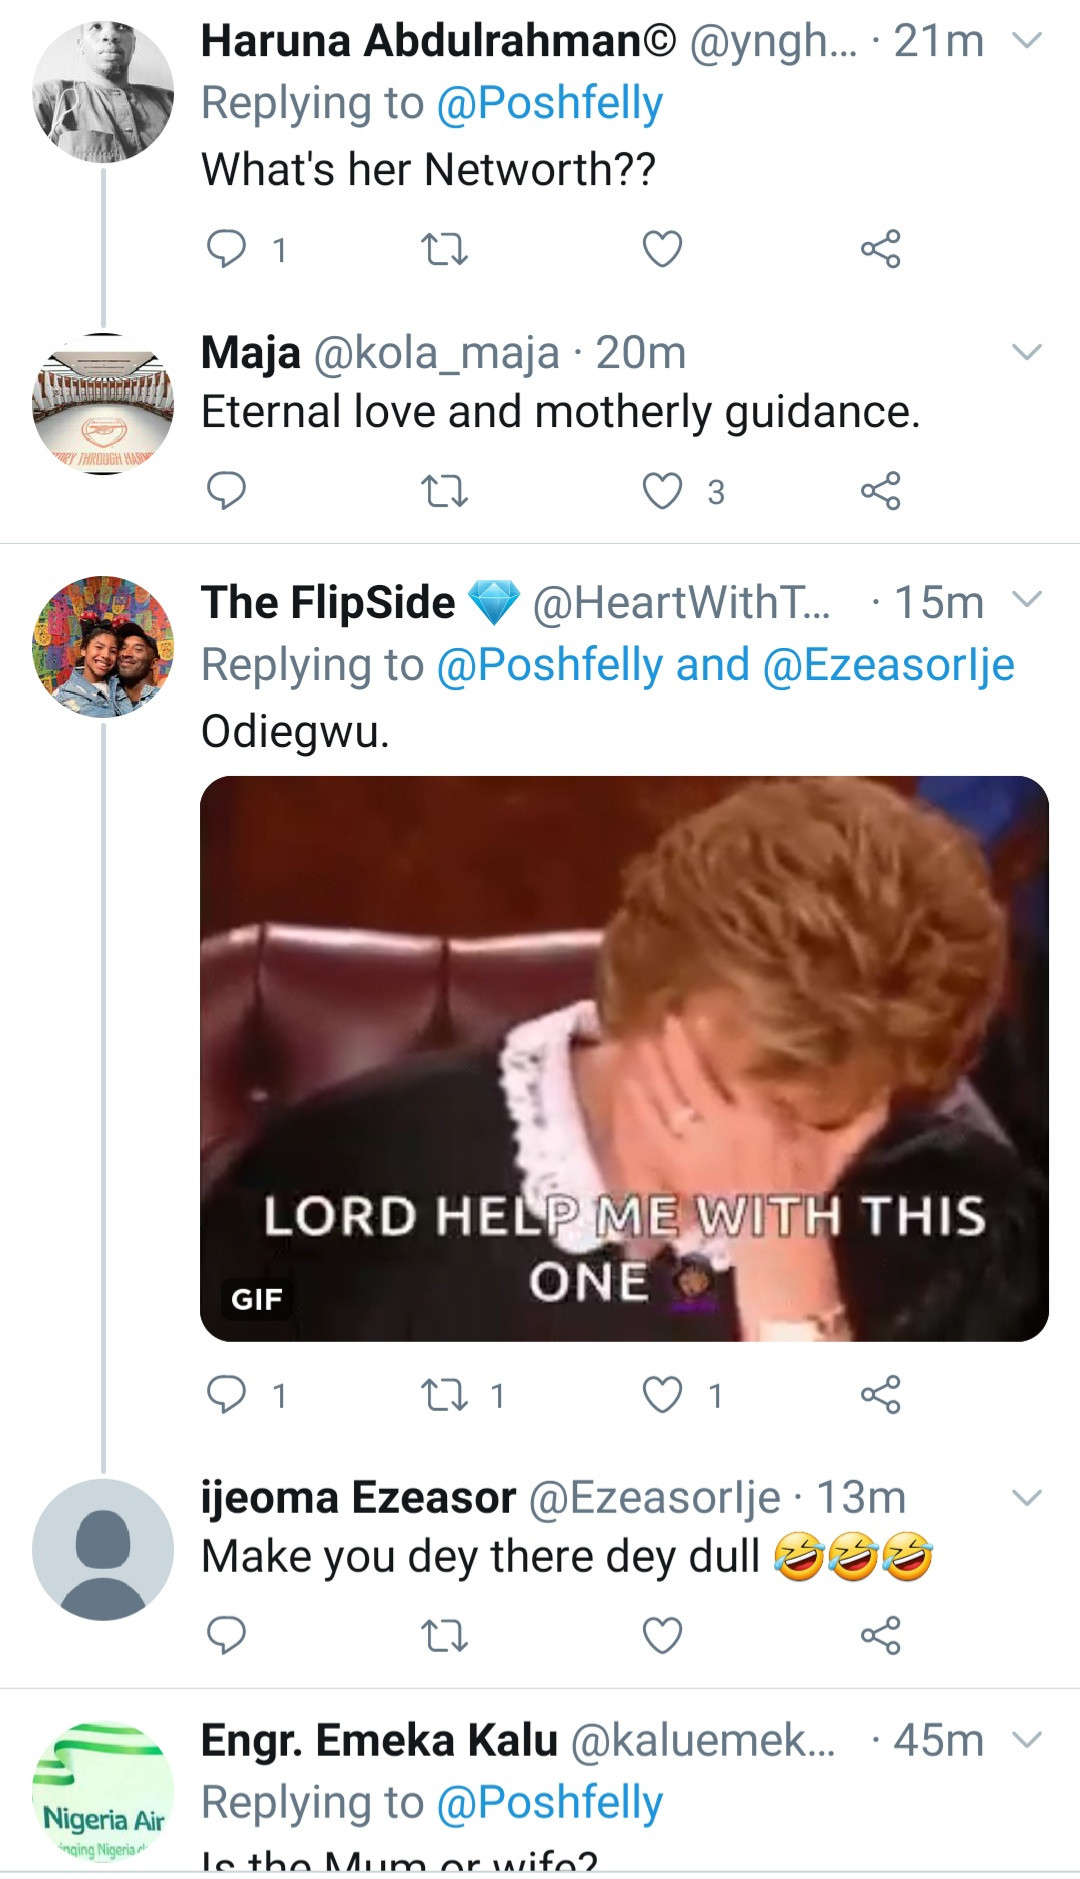Expand the menu arrow on Maja's tweet
The width and height of the screenshot is (1080, 1879).
pos(1027,352)
